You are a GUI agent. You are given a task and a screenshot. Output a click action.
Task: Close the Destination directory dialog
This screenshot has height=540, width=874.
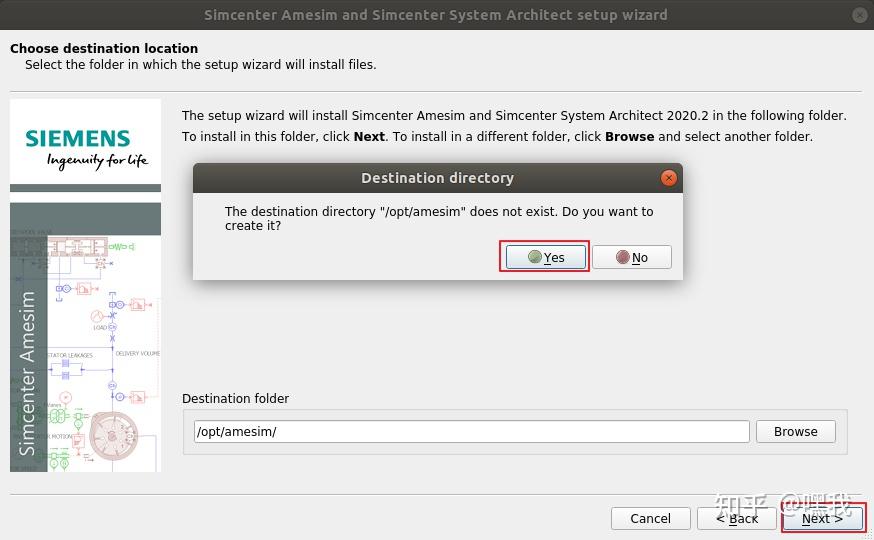click(669, 178)
